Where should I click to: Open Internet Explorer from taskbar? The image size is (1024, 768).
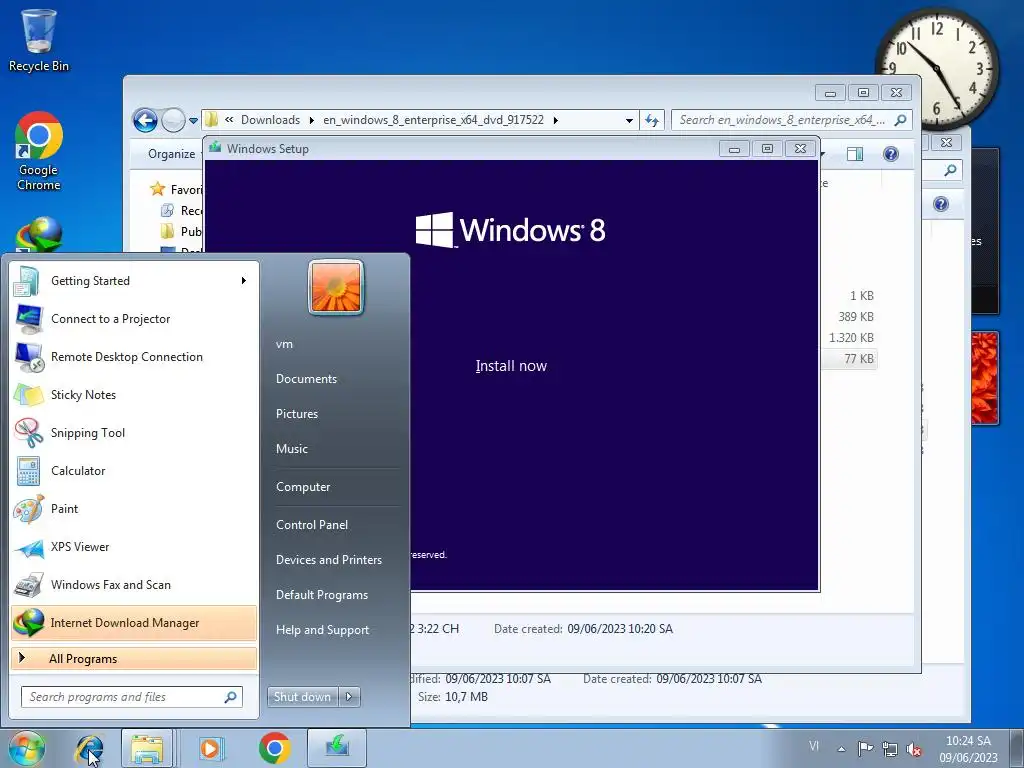[x=89, y=748]
